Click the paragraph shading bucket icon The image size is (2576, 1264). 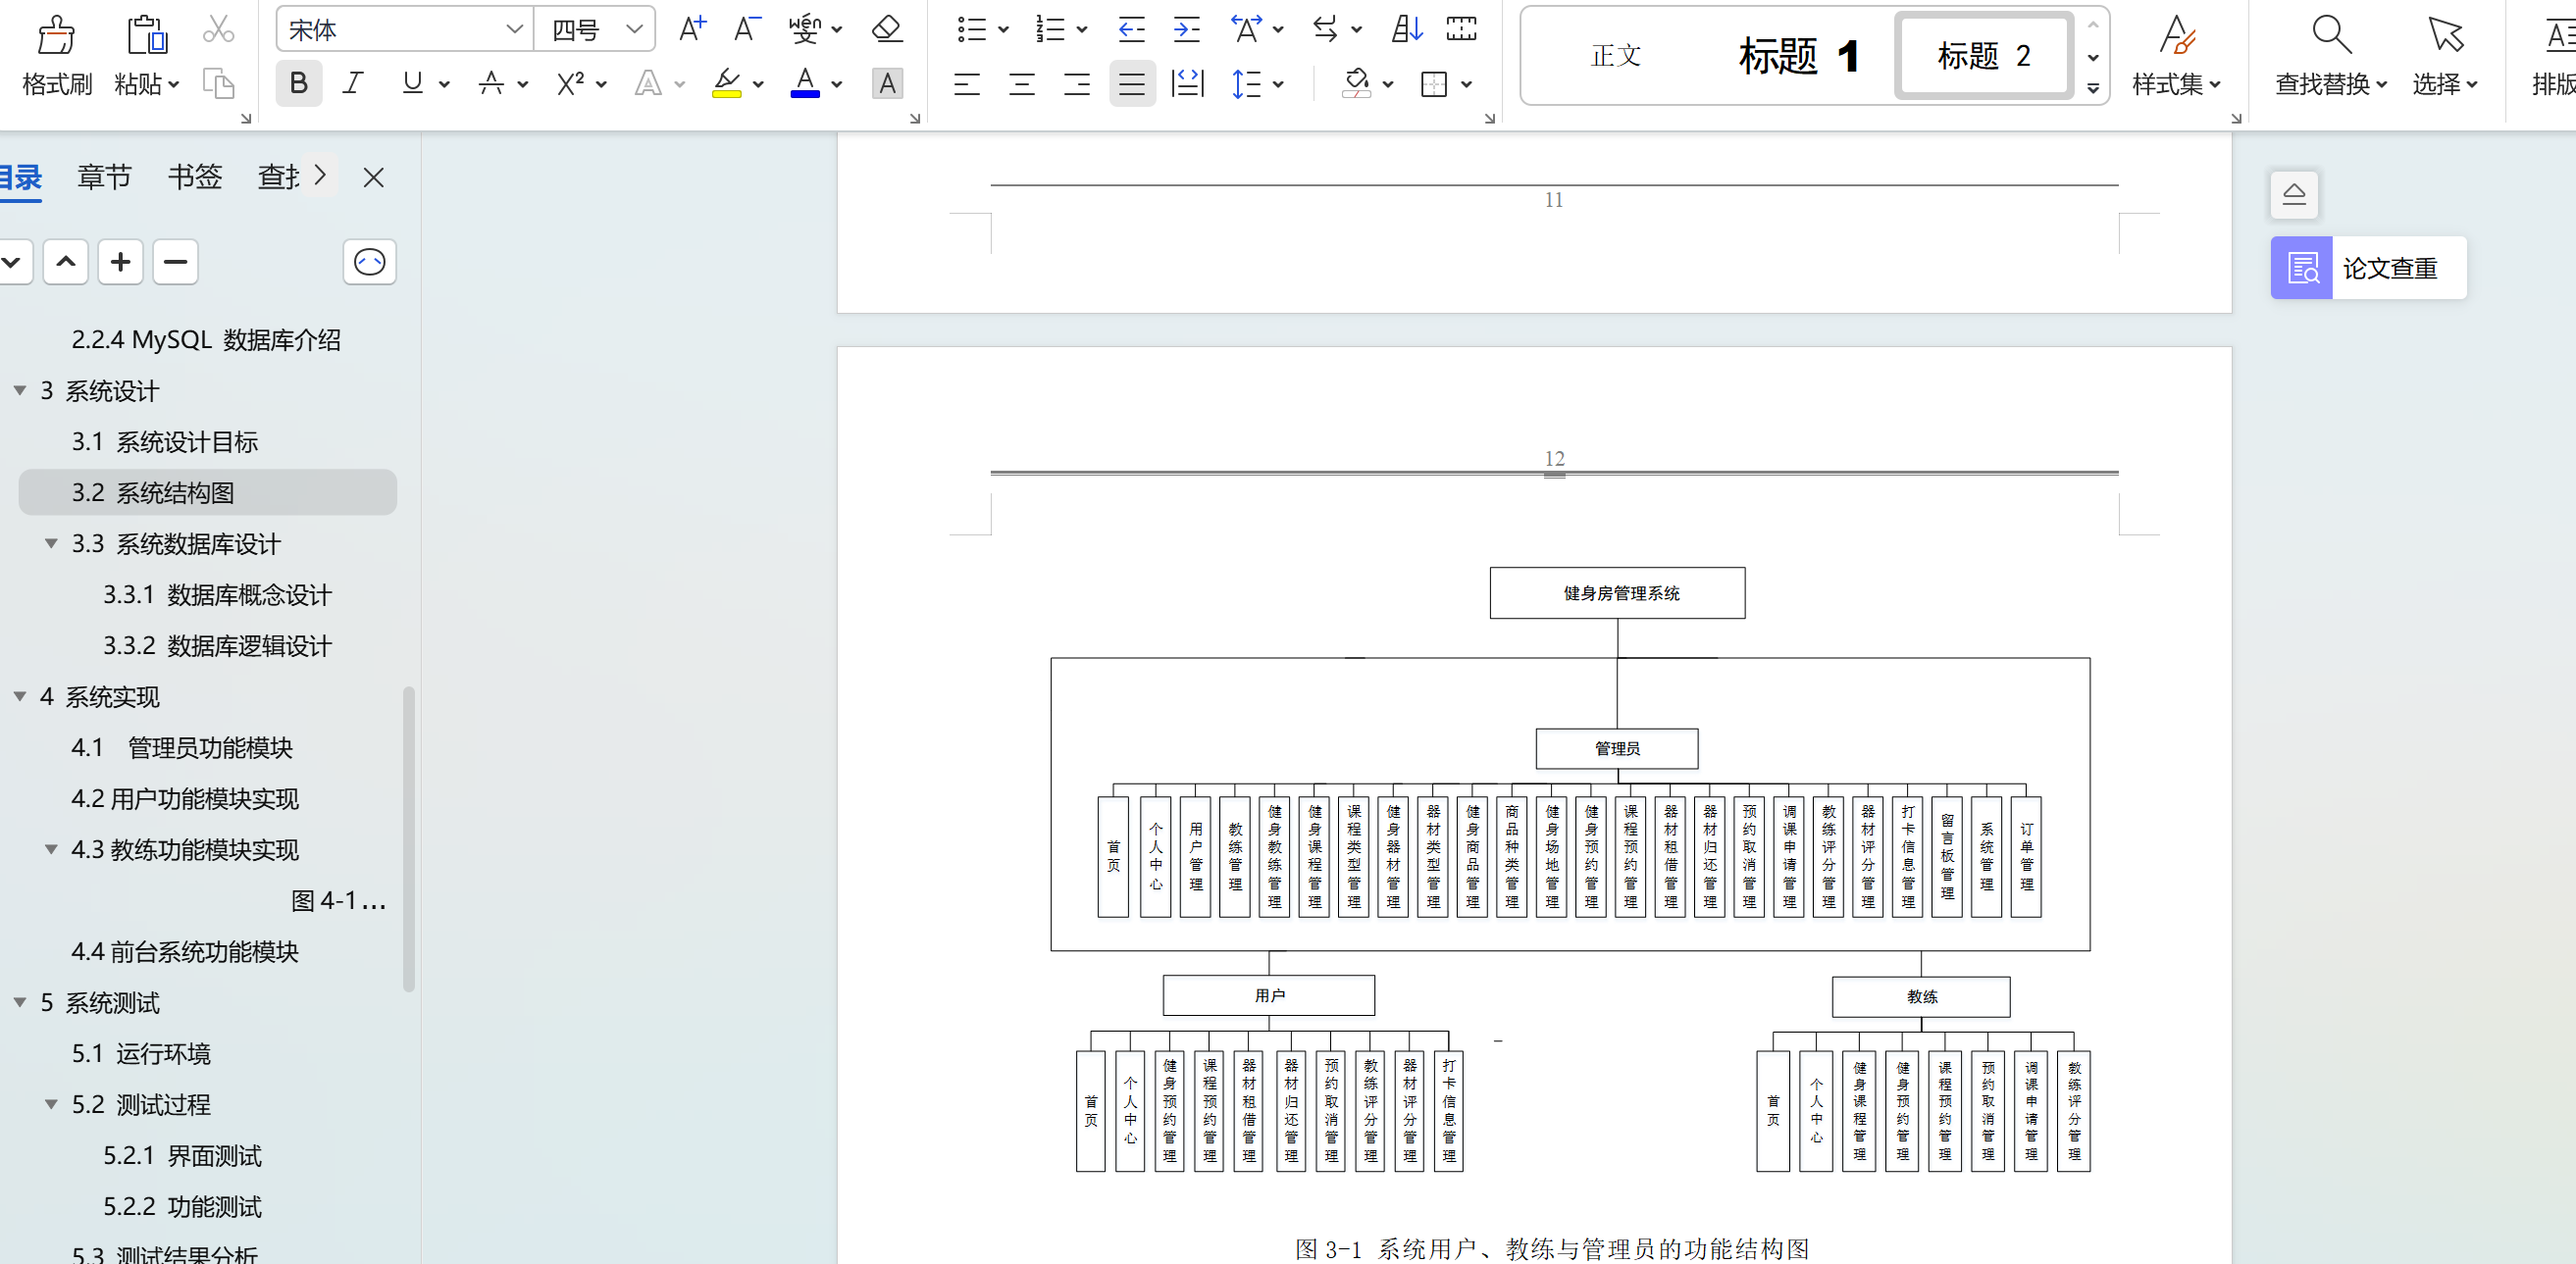click(x=1356, y=84)
